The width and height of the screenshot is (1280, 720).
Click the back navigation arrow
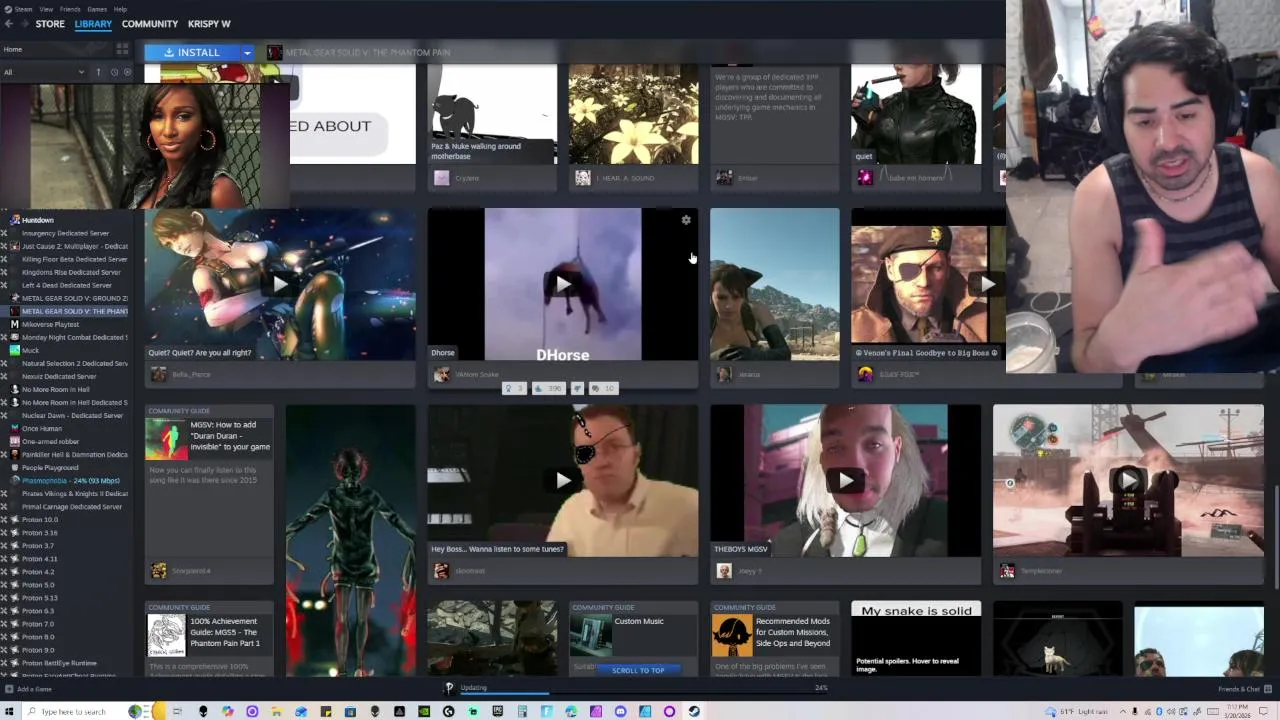(x=8, y=24)
